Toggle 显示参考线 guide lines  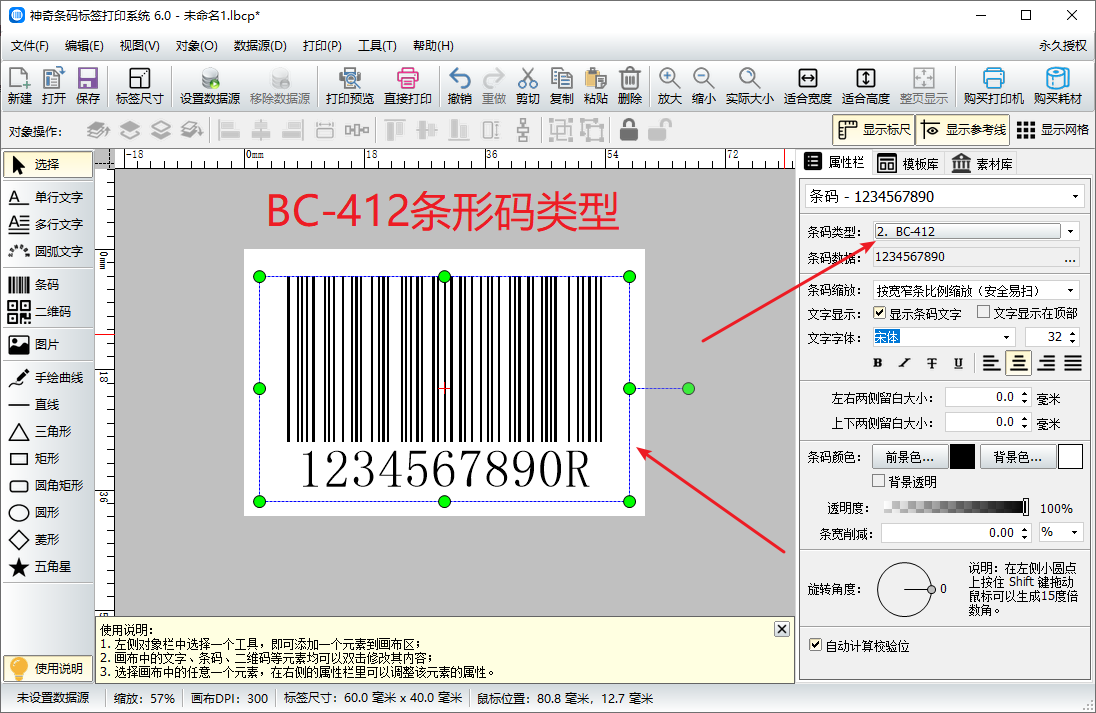[x=963, y=129]
